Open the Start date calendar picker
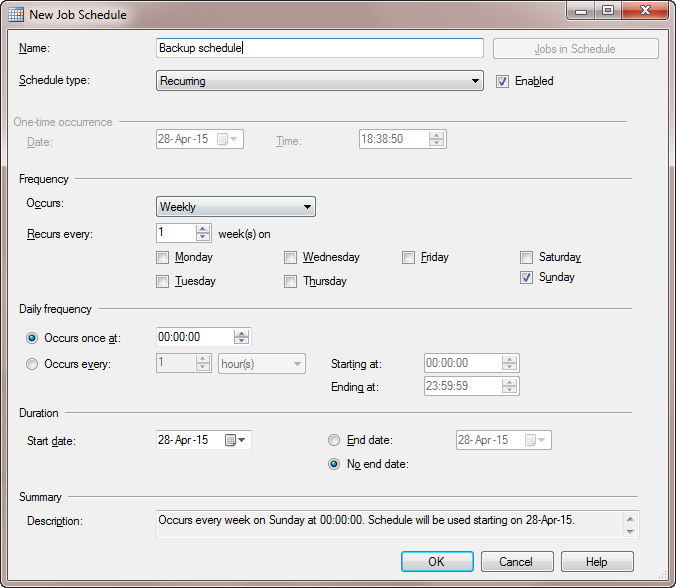The width and height of the screenshot is (676, 588). [x=235, y=440]
